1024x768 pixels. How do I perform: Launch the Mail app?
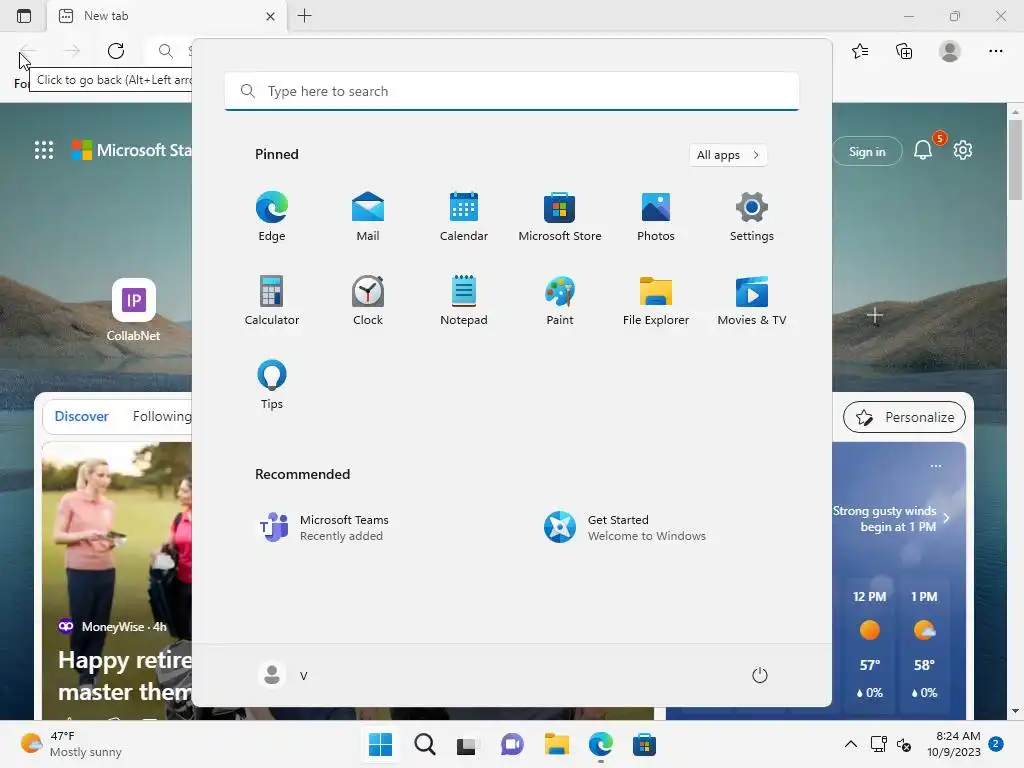[368, 217]
